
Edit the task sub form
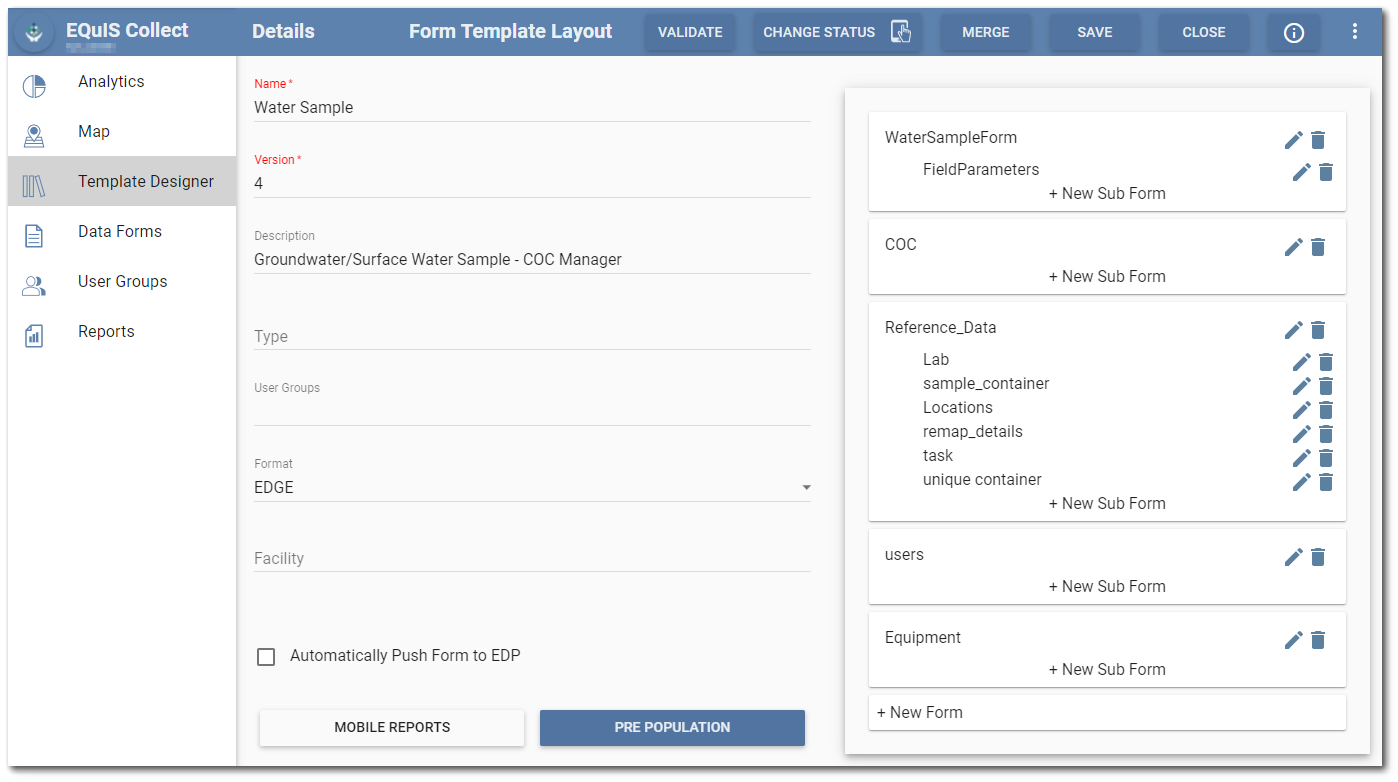1301,458
